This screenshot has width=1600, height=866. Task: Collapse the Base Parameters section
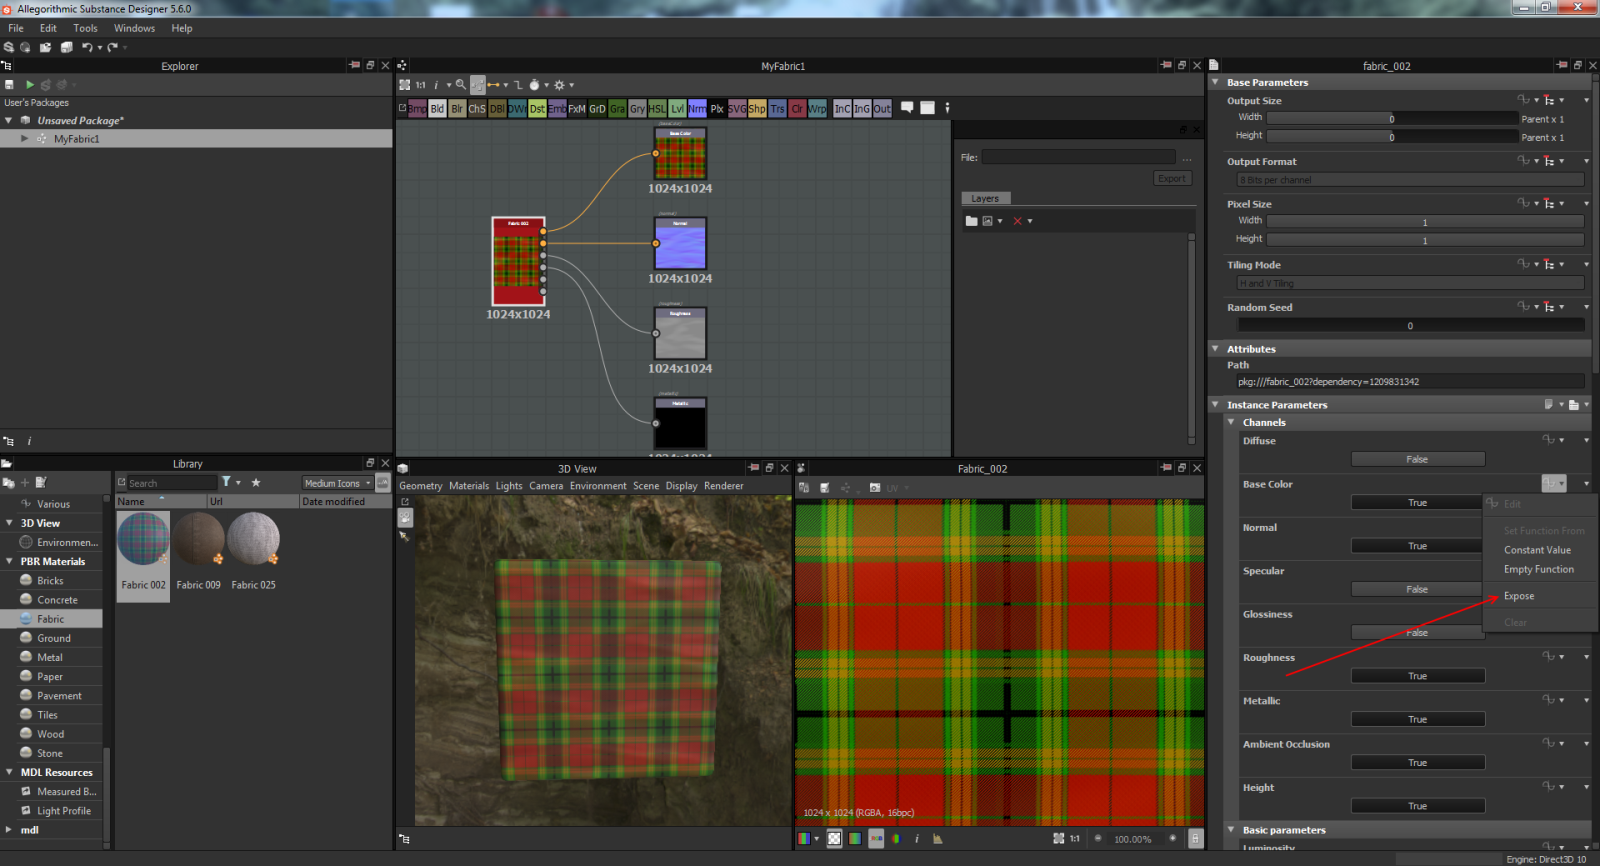(x=1215, y=82)
